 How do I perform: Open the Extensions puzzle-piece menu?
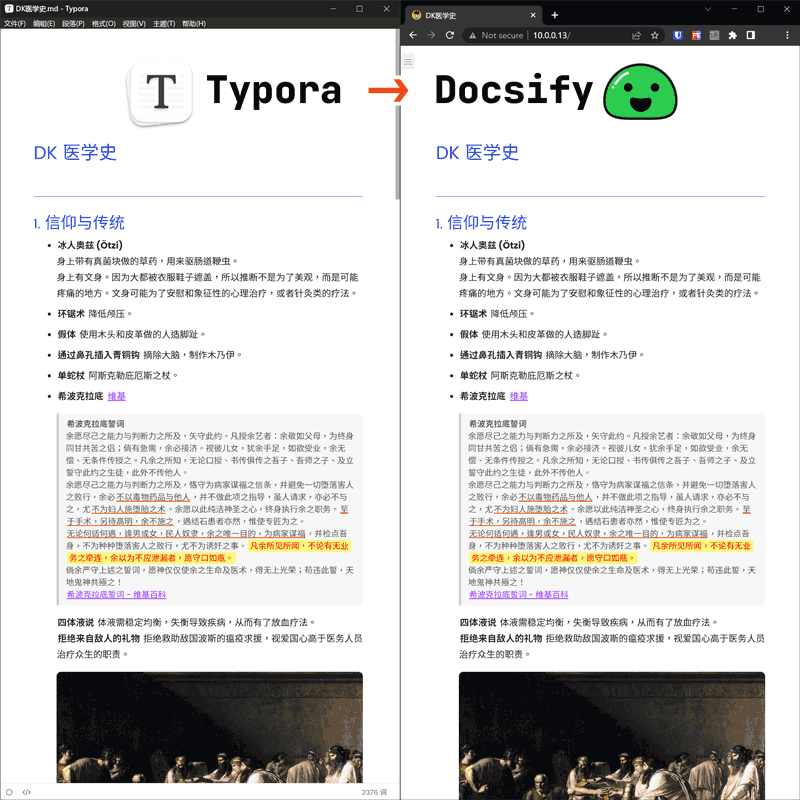[733, 35]
